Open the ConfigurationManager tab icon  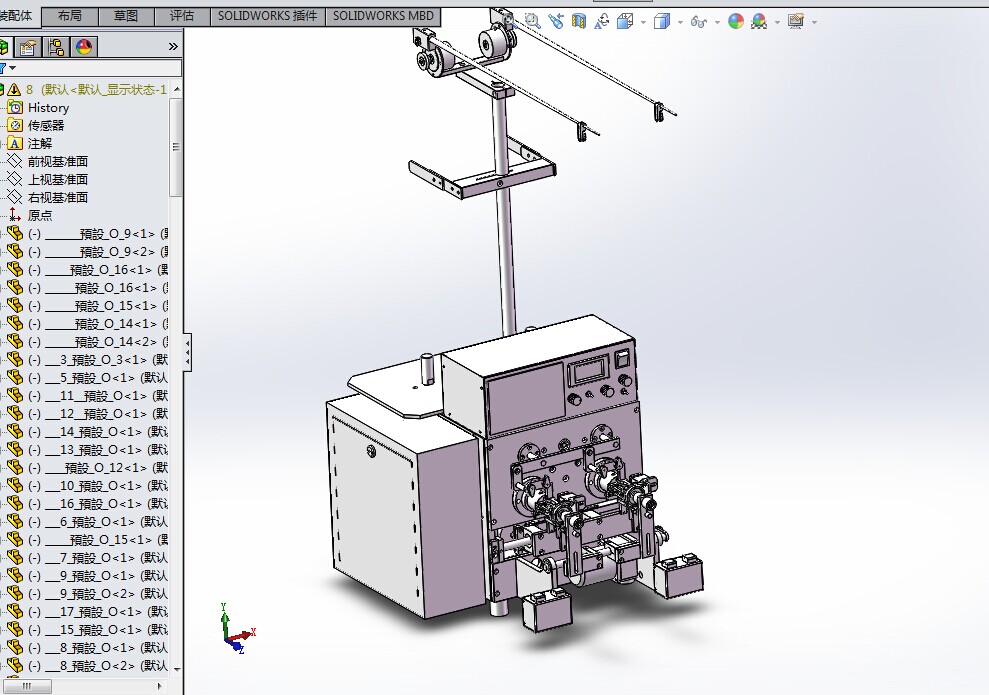point(56,47)
